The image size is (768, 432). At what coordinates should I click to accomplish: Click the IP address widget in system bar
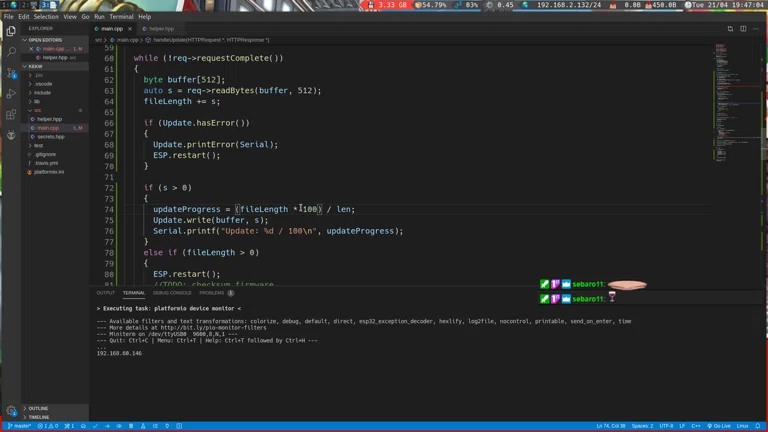point(563,5)
